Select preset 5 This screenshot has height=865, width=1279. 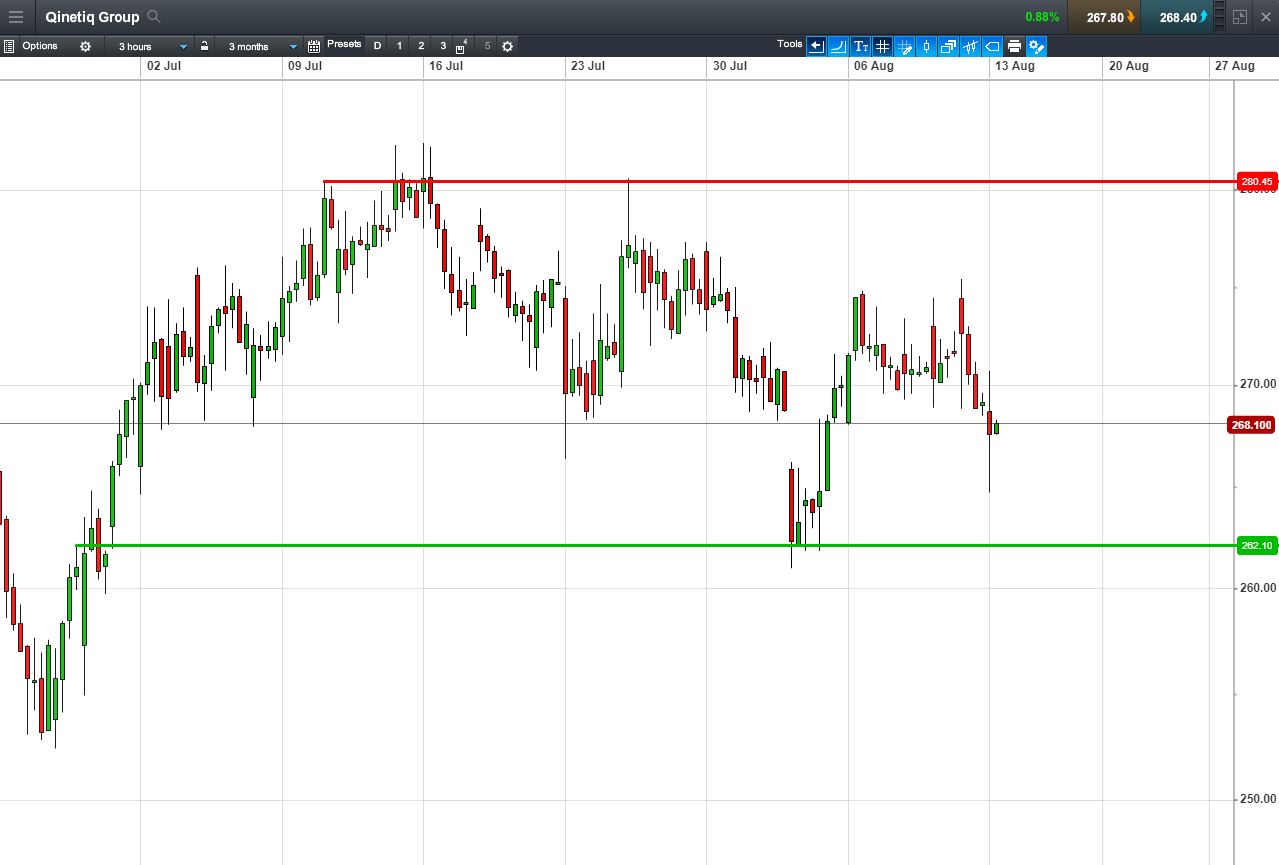coord(487,46)
